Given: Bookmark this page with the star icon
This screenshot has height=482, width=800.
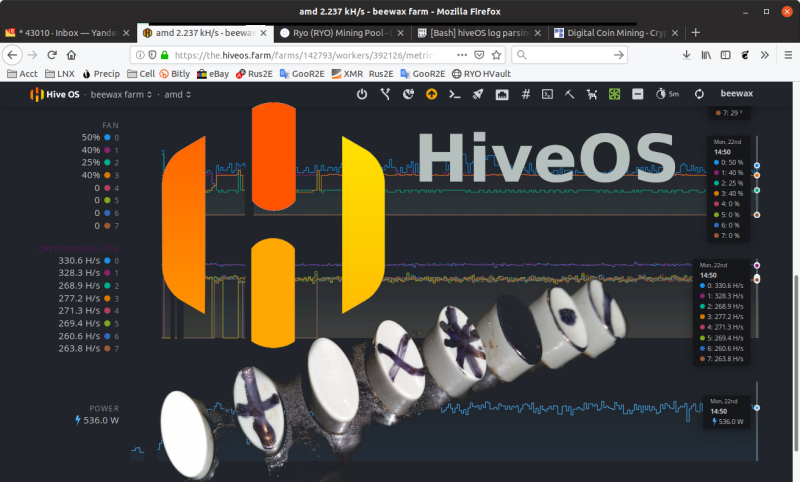Looking at the screenshot, I should [x=496, y=55].
